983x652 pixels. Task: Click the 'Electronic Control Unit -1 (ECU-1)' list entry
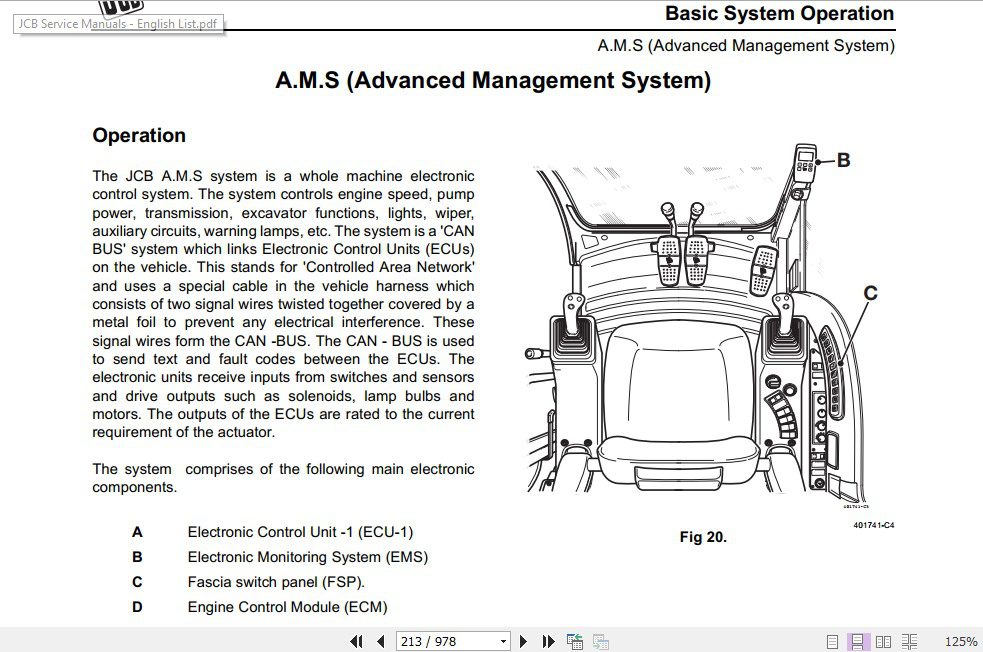tap(300, 532)
